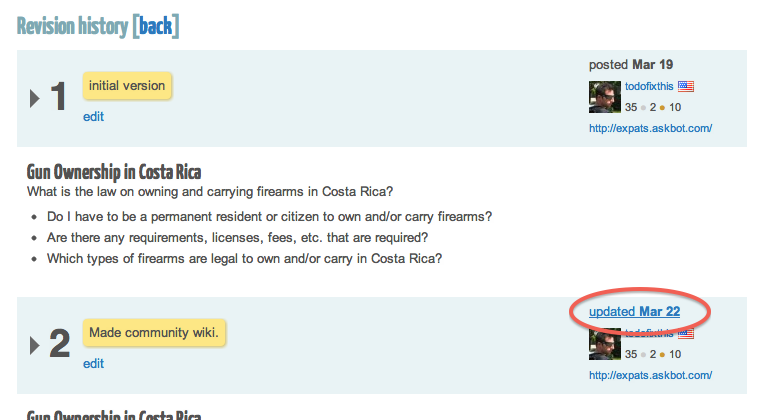The height and width of the screenshot is (420, 758).
Task: Click US flag icon in revision 2
Action: pos(685,333)
